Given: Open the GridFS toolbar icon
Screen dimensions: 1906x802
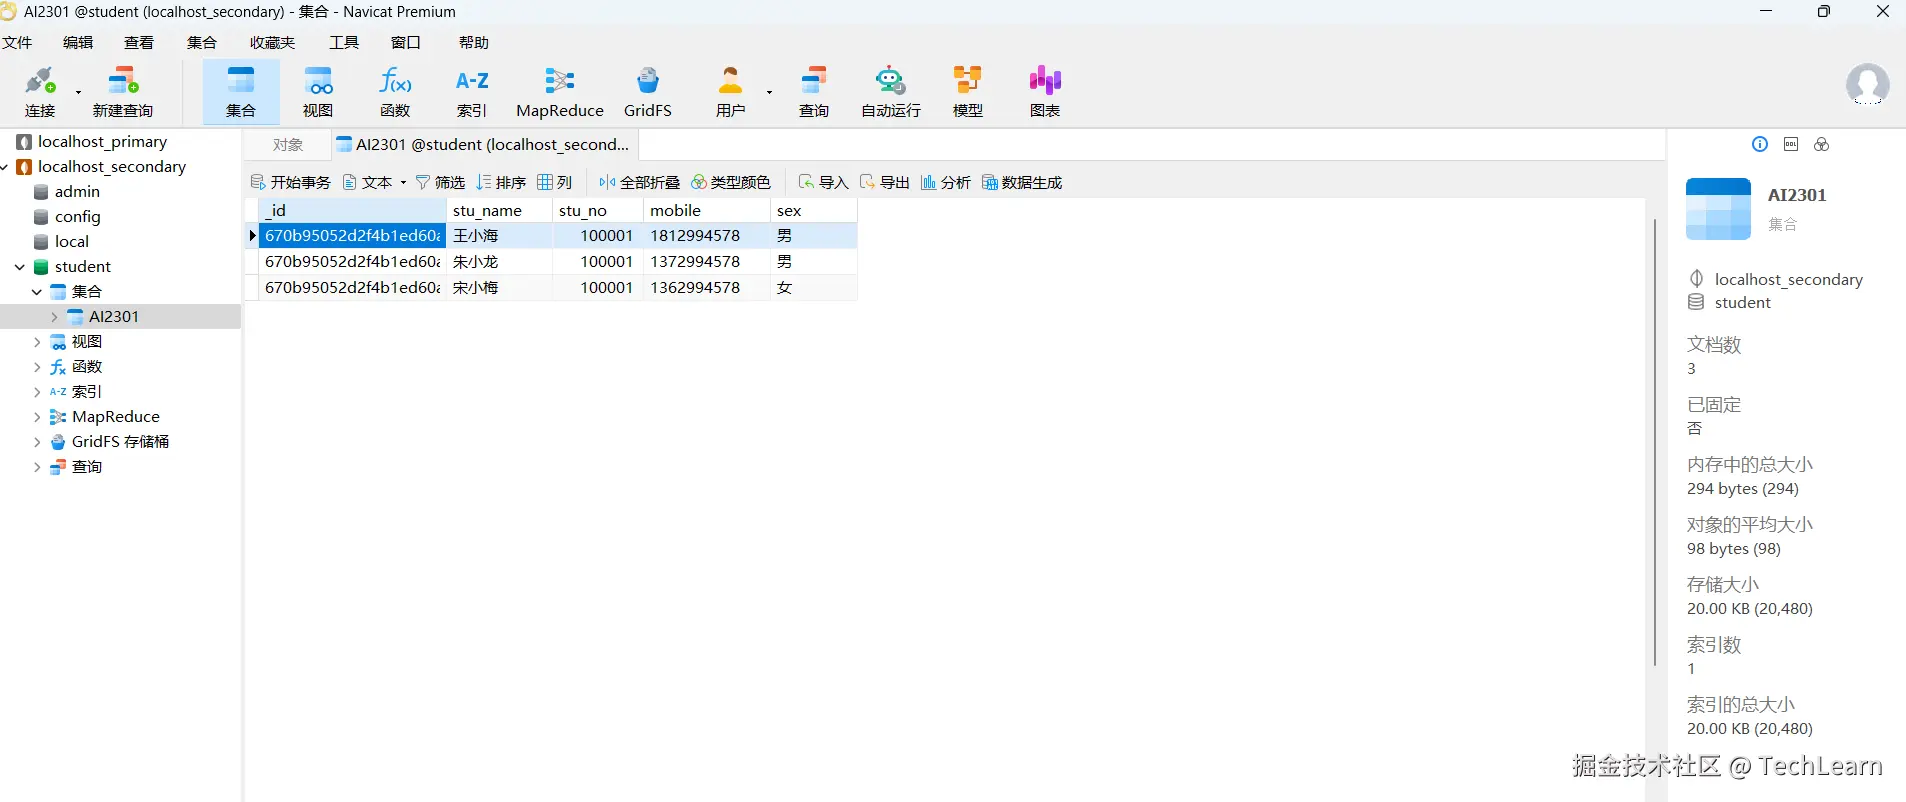Looking at the screenshot, I should tap(648, 92).
